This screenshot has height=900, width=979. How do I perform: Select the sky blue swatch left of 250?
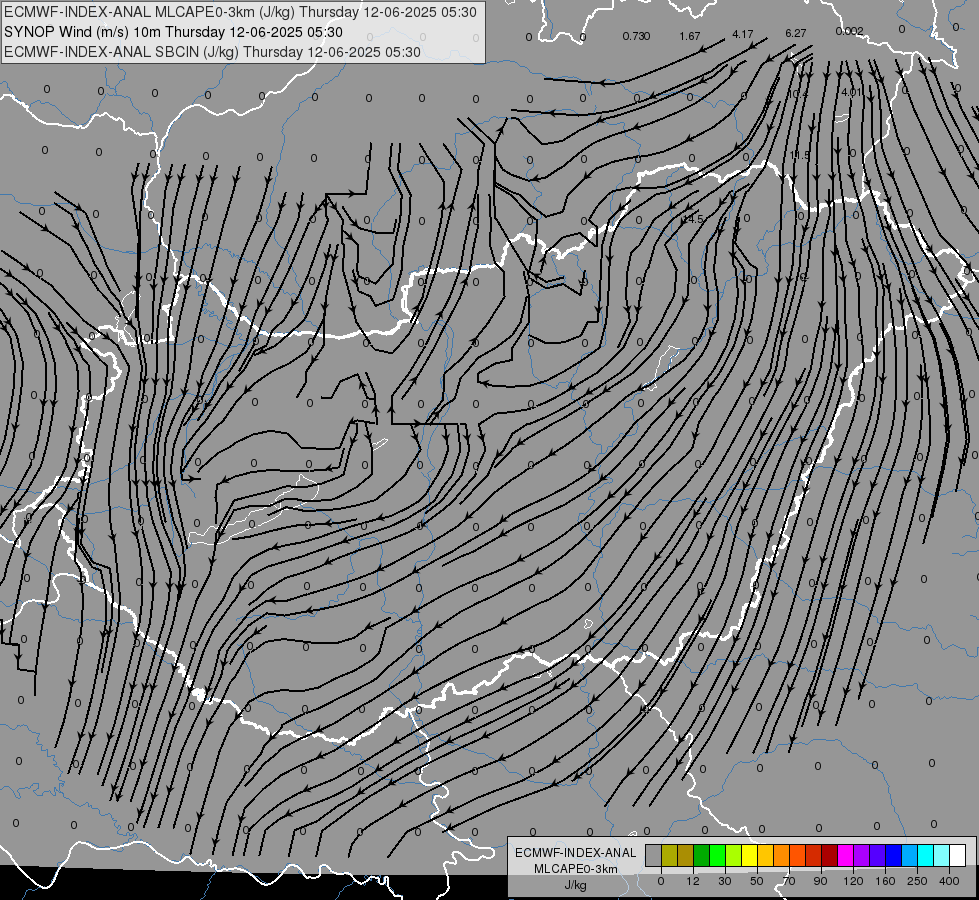(x=910, y=855)
